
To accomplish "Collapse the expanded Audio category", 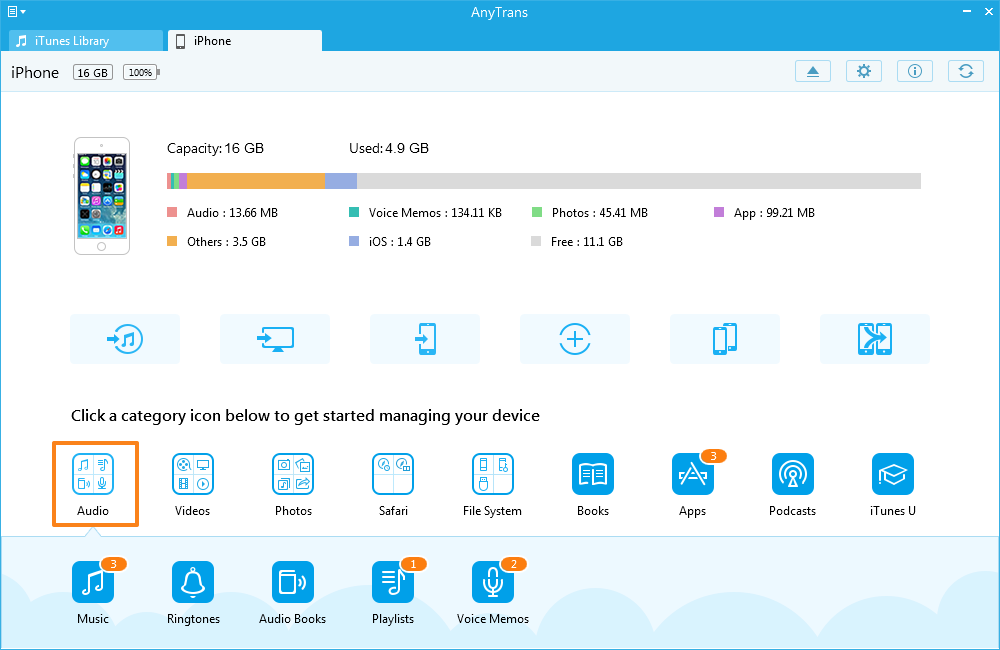I will 94,475.
